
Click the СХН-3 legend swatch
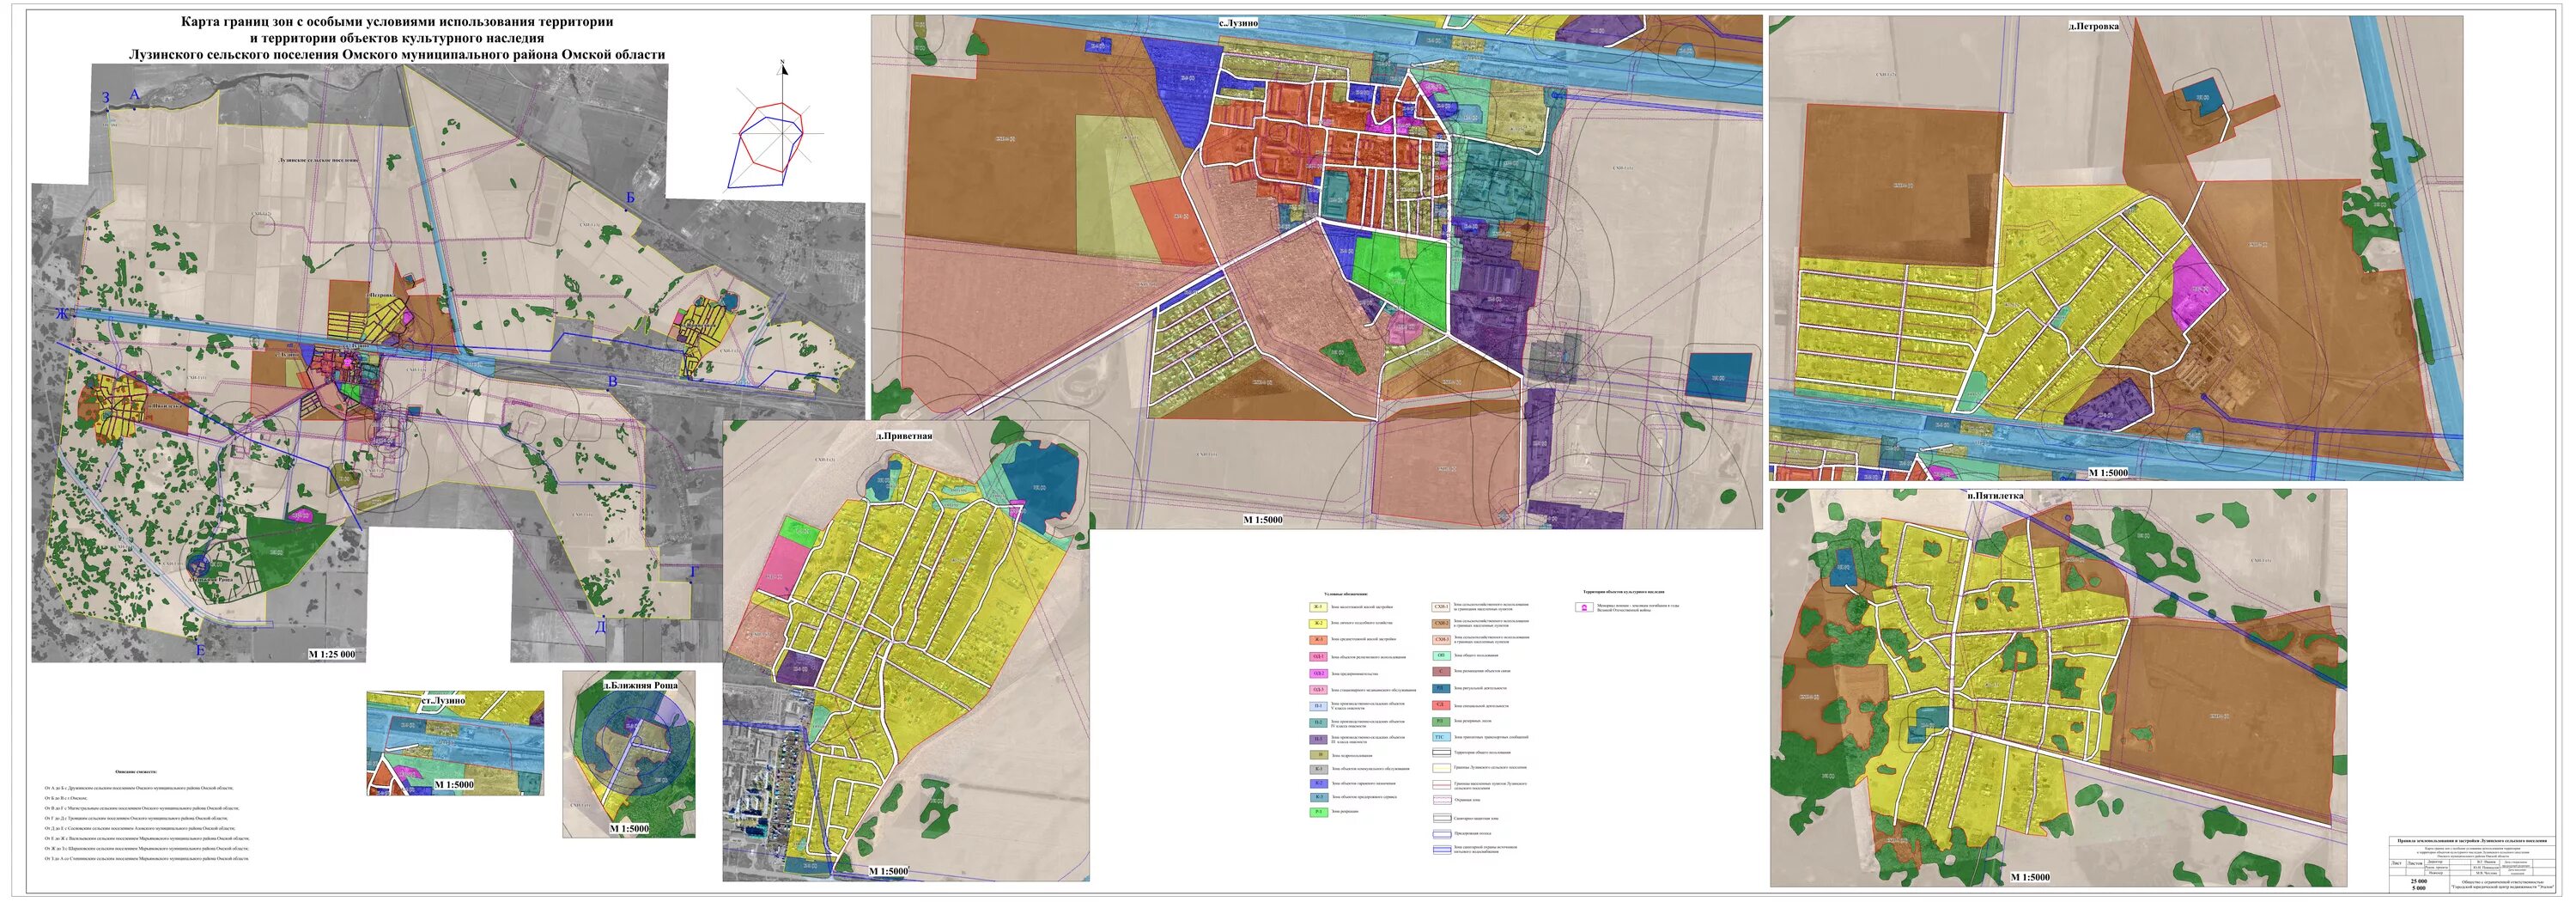tap(1442, 640)
